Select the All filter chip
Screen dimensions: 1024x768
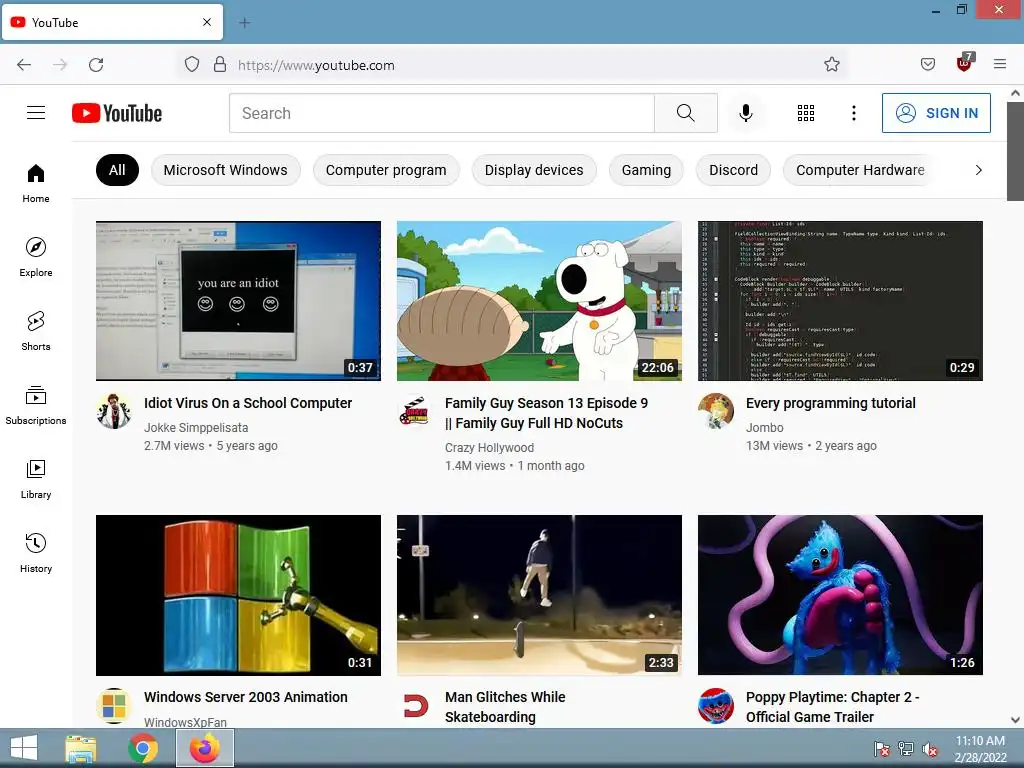tap(118, 170)
